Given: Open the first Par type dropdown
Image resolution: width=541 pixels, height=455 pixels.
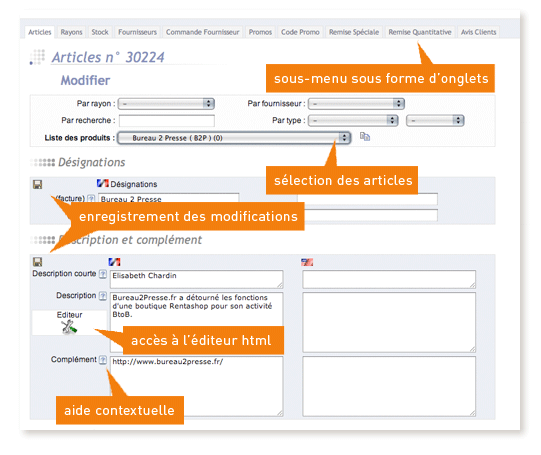Looking at the screenshot, I should tap(353, 120).
